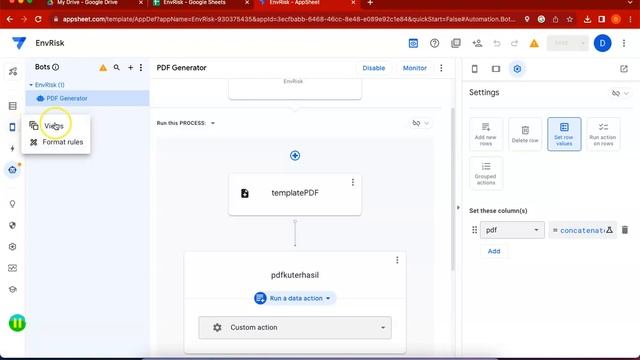Open the header three-dot more menu
The image size is (640, 360).
pos(624,43)
